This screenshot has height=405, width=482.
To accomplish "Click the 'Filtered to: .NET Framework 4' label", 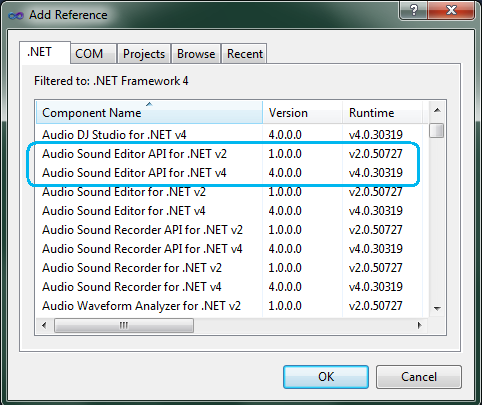I will [x=111, y=81].
